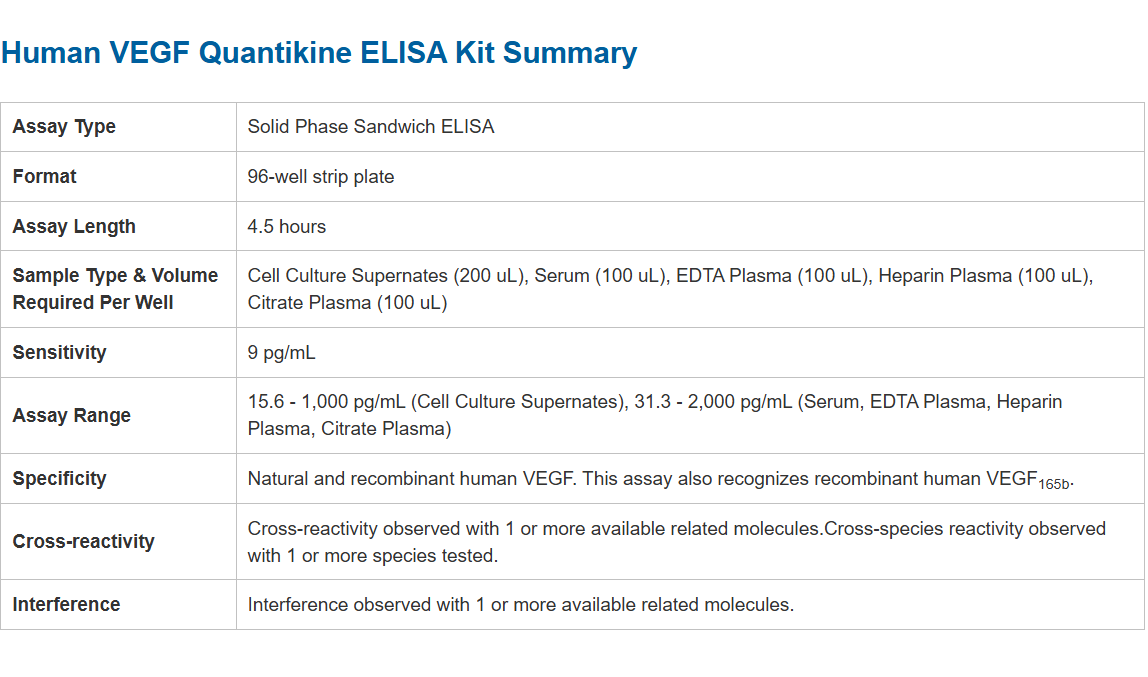
Task: Click the Natural and recombinant human VEGF text
Action: [x=411, y=479]
